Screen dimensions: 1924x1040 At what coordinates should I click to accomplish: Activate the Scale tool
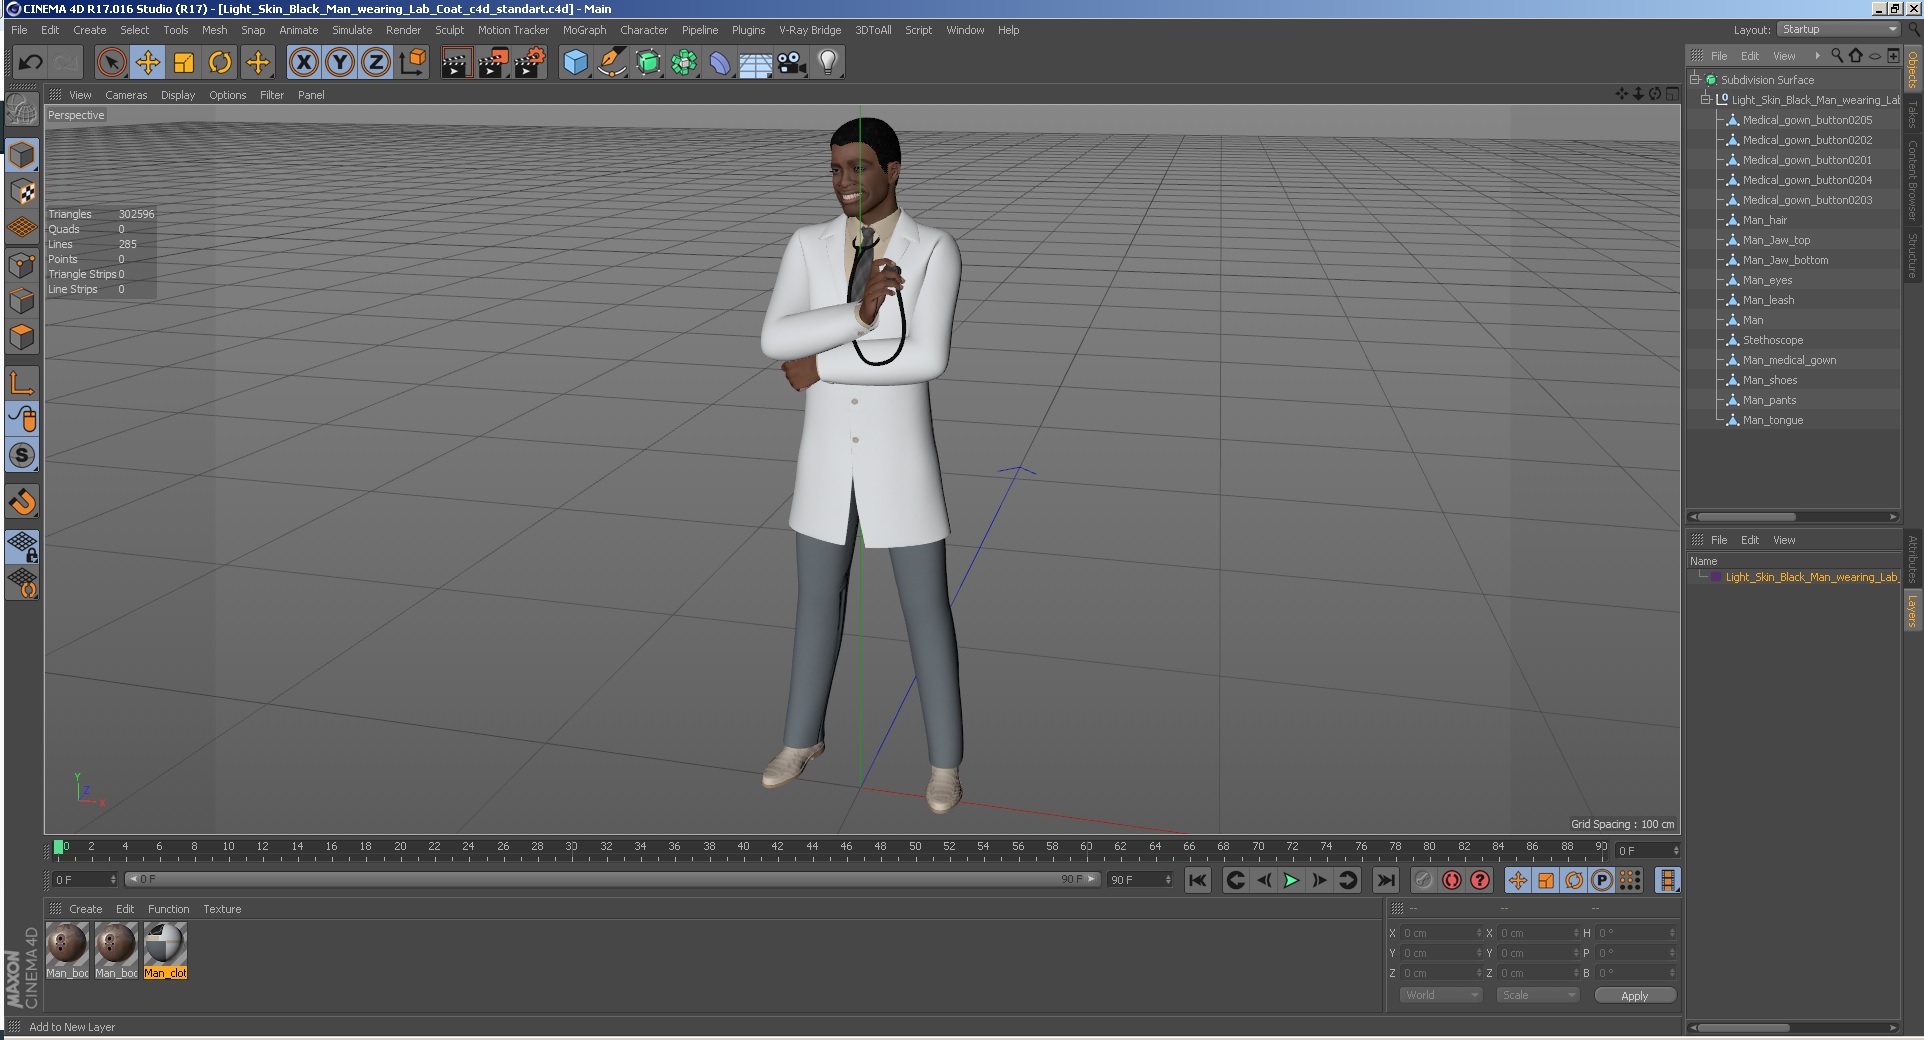click(184, 63)
